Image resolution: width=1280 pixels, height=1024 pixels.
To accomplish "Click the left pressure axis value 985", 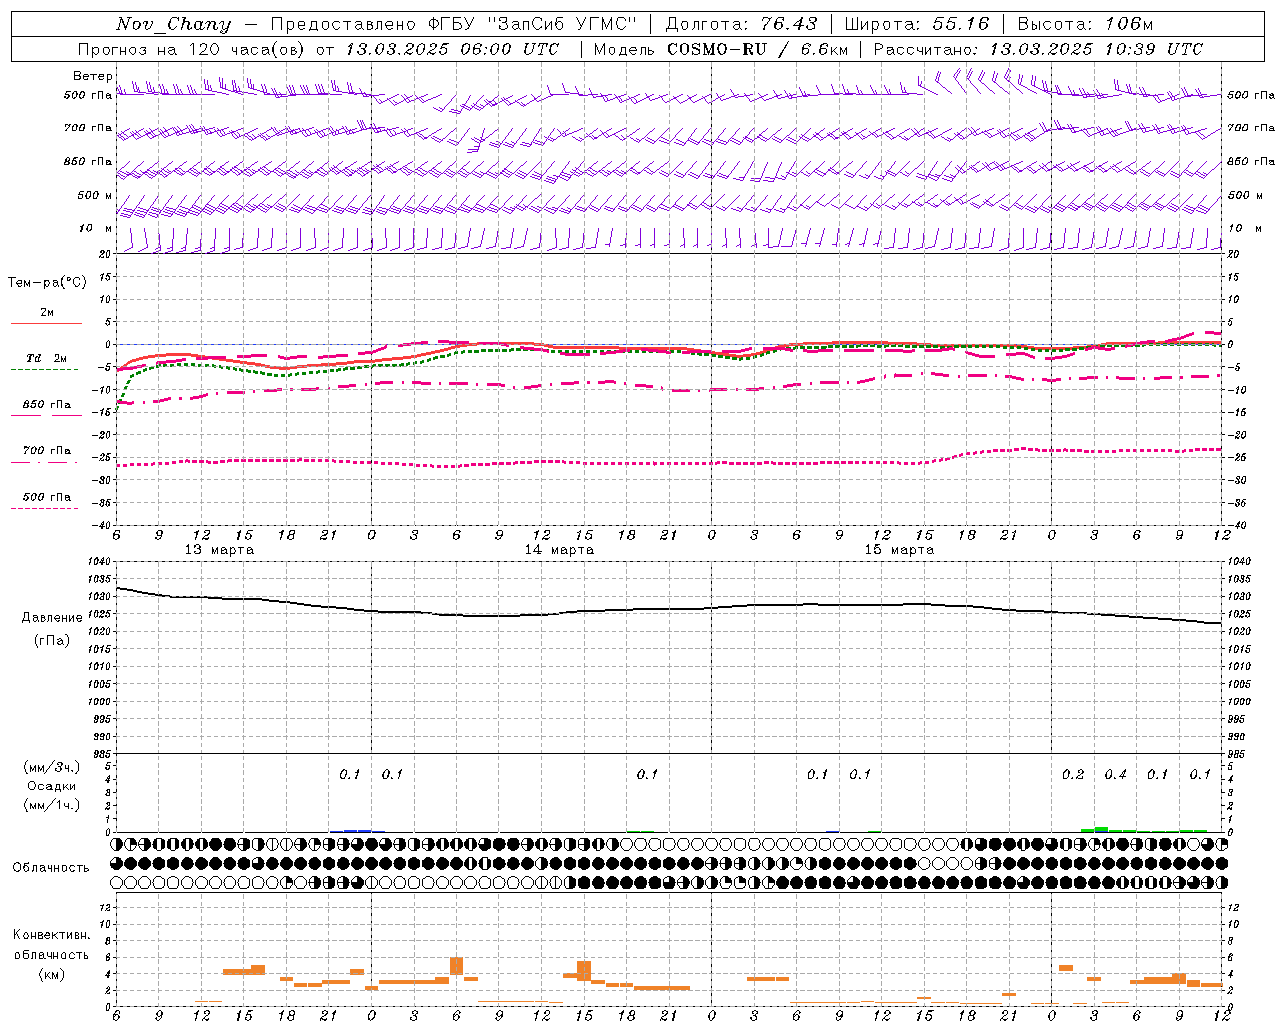I will [101, 755].
